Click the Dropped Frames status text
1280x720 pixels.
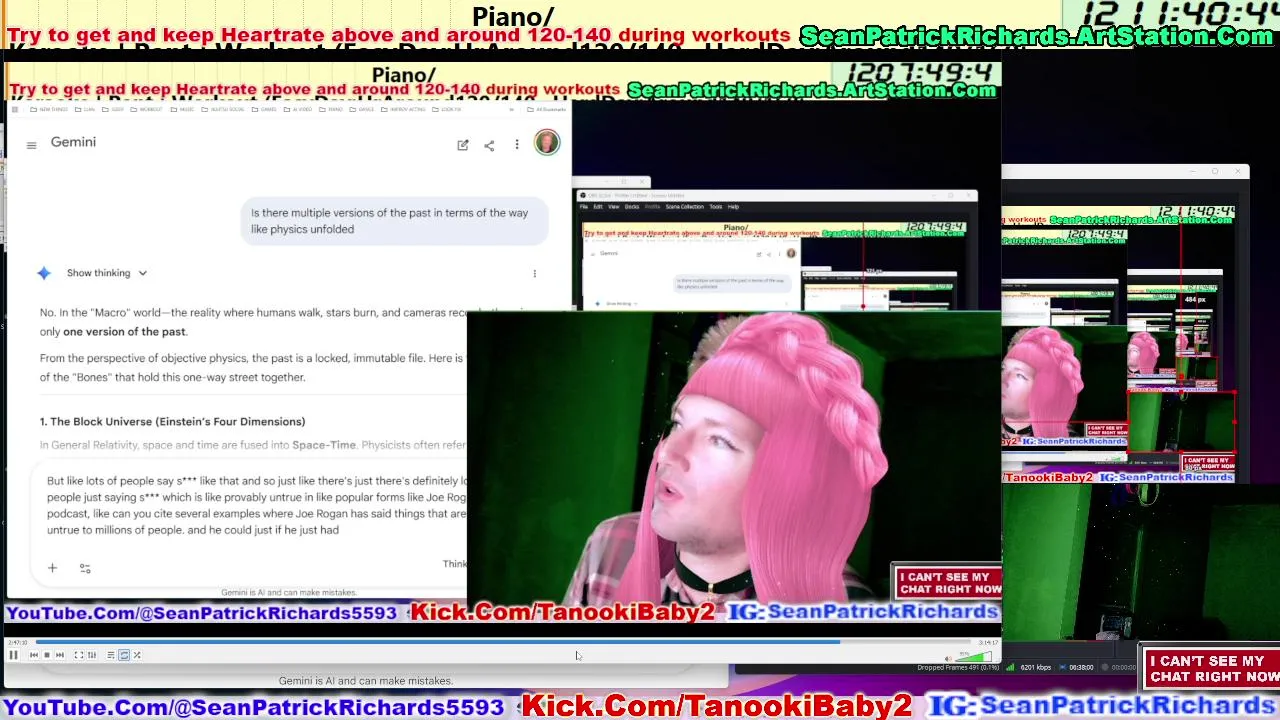958,668
